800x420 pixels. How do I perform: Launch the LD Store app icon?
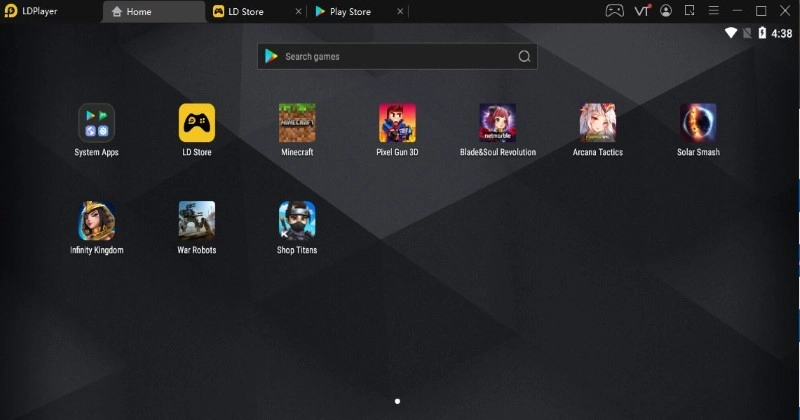pyautogui.click(x=197, y=123)
